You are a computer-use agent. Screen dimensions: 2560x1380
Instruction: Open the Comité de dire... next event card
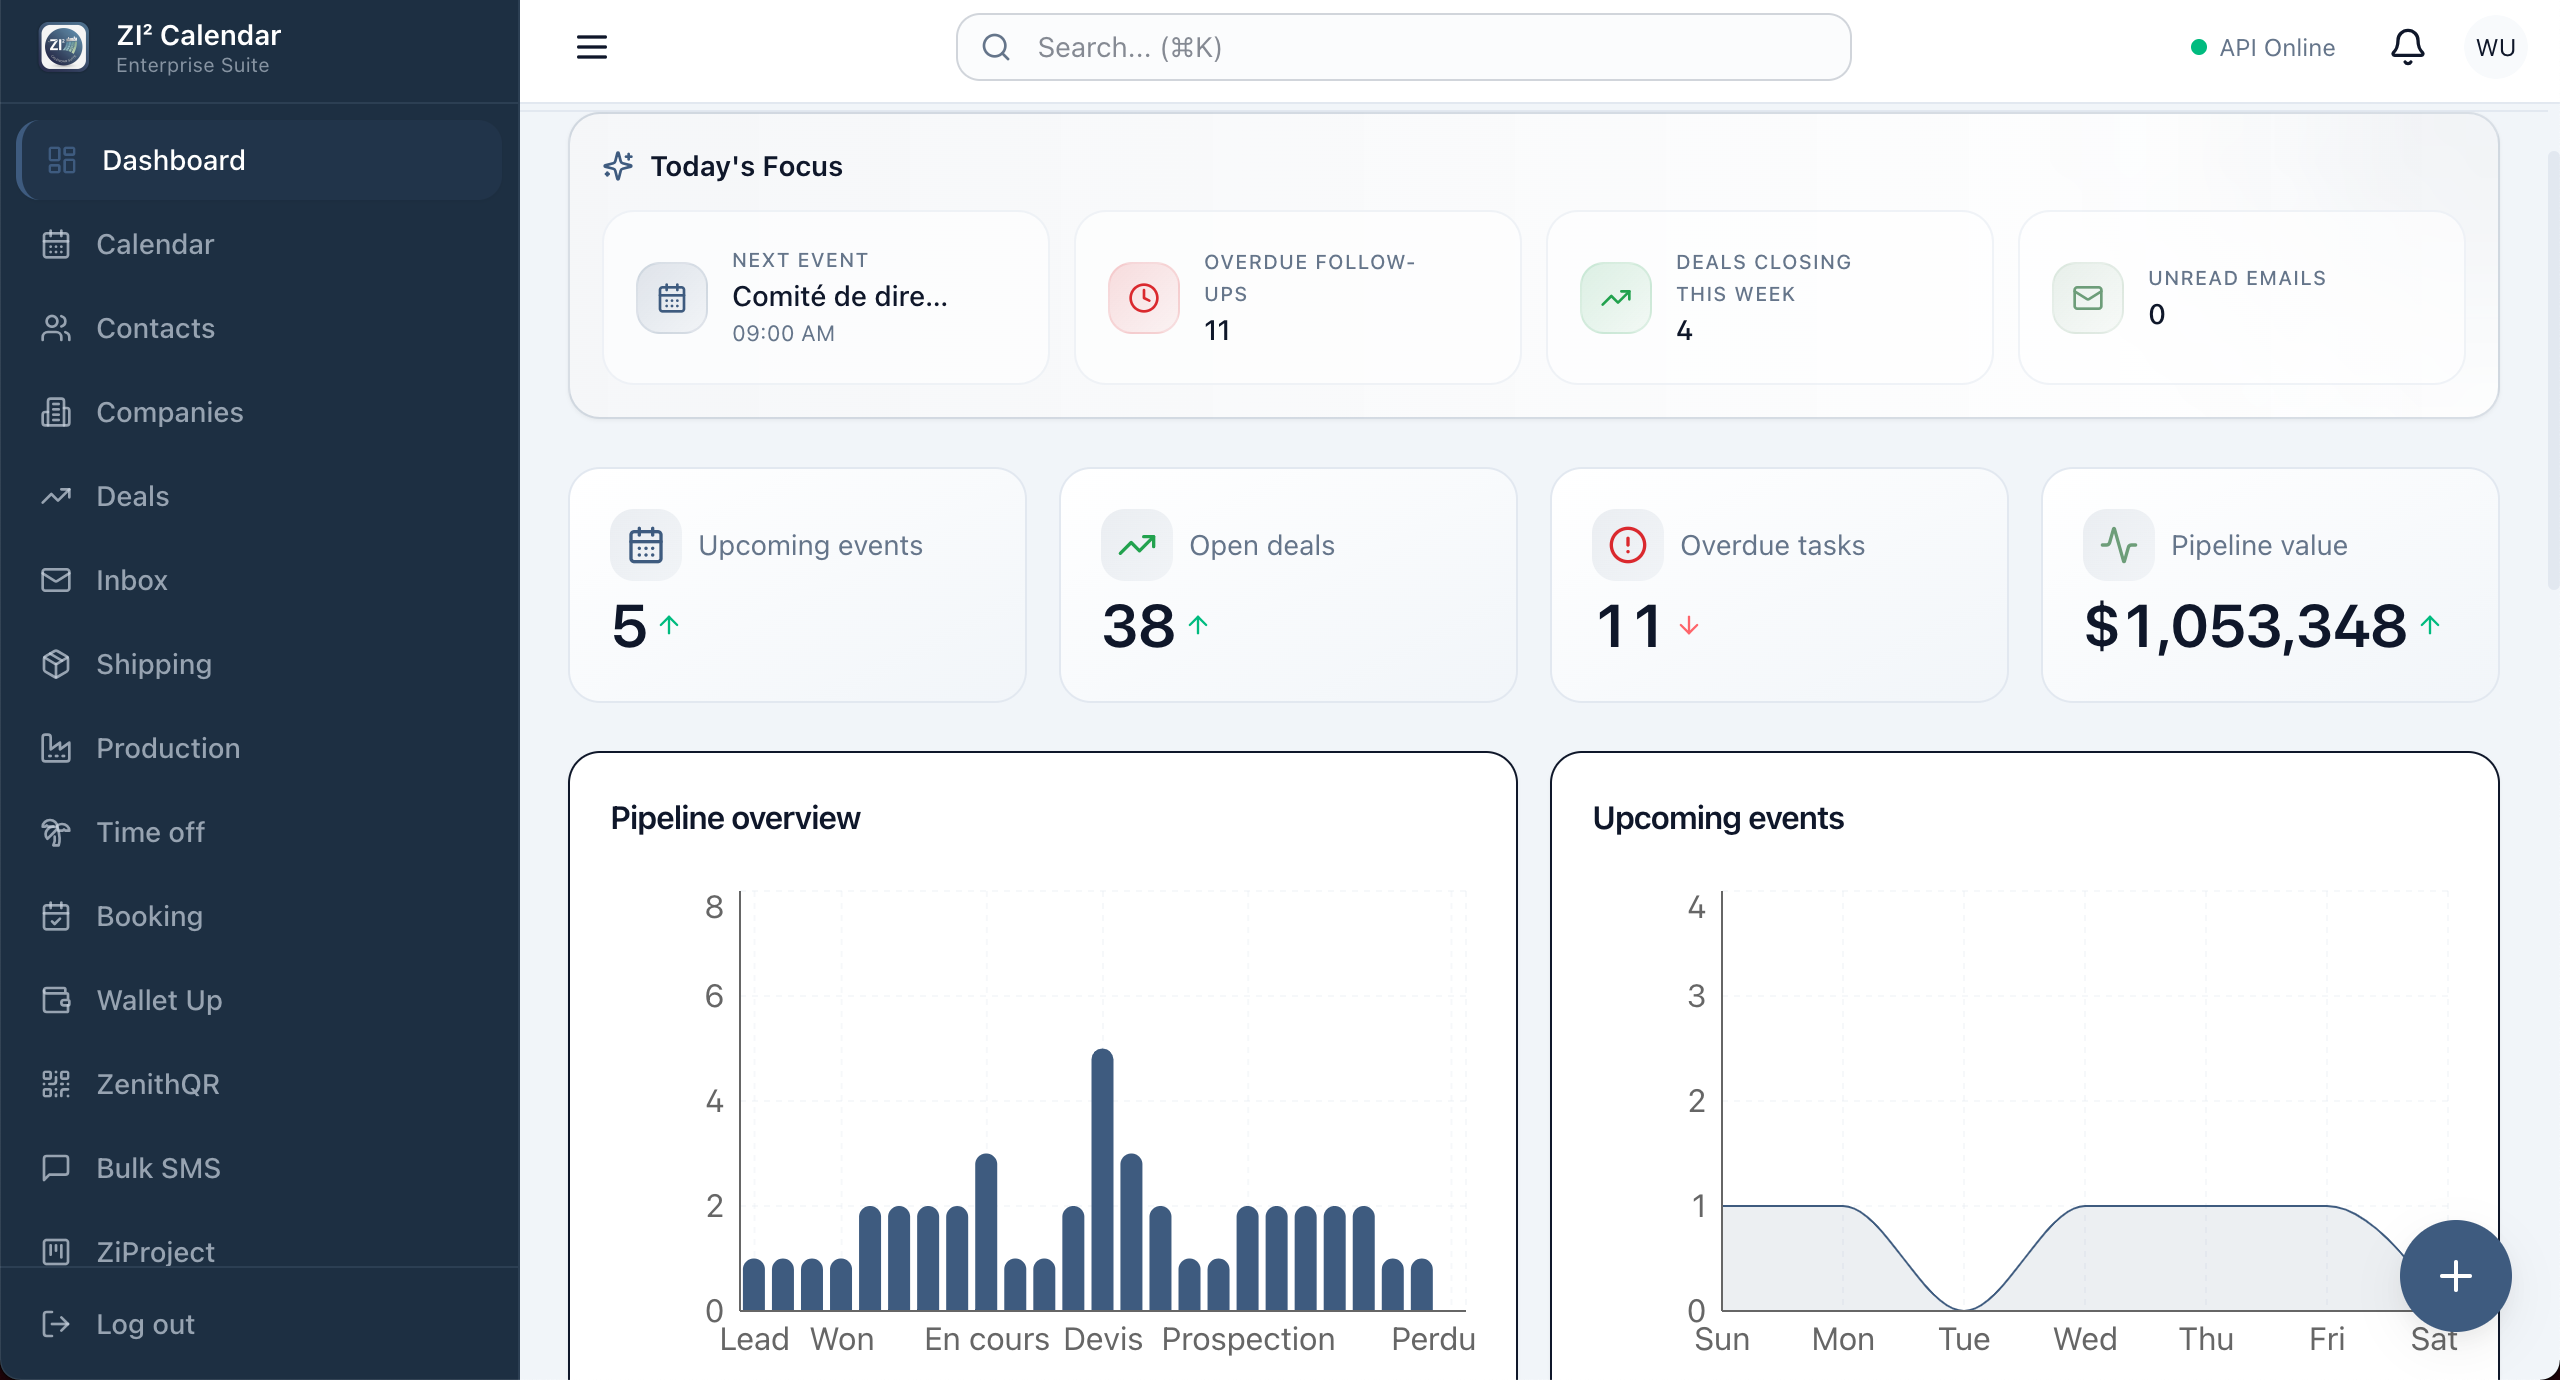826,297
